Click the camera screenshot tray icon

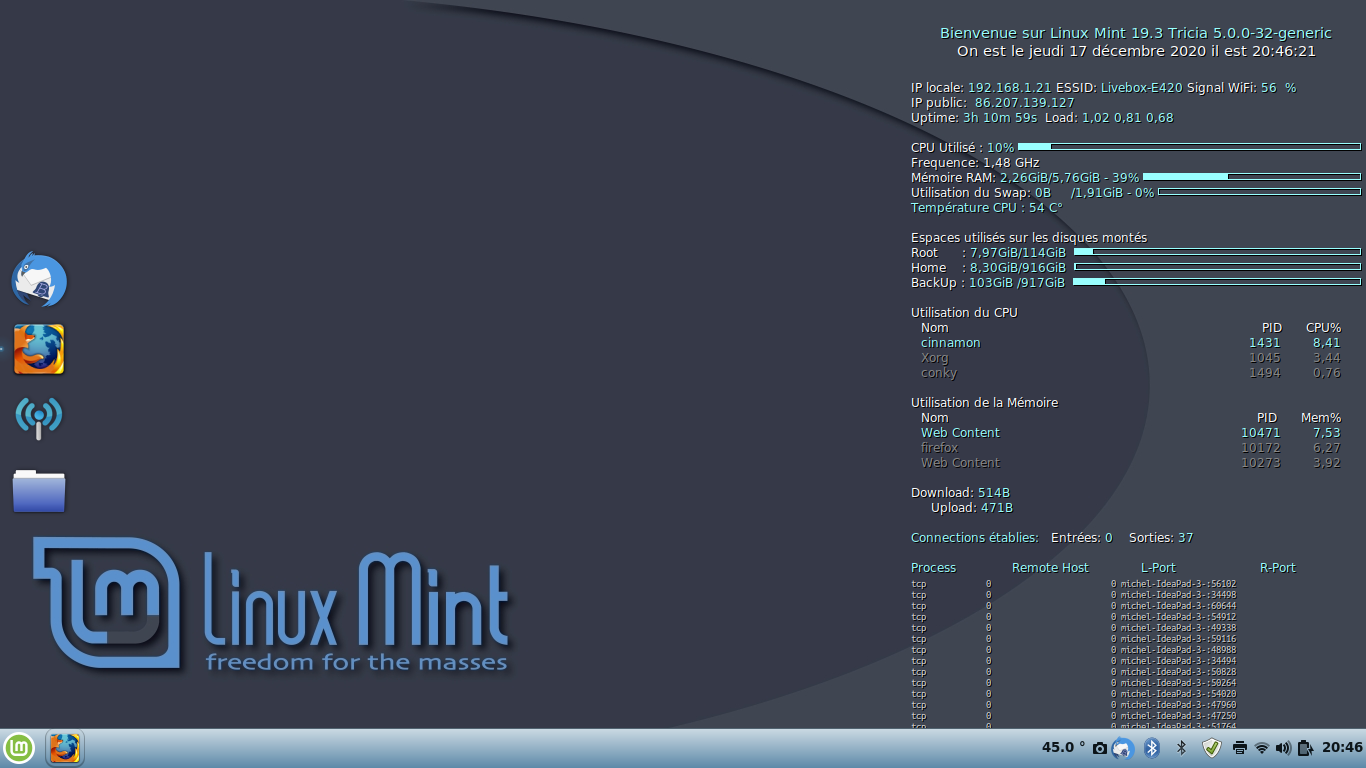click(x=1100, y=748)
